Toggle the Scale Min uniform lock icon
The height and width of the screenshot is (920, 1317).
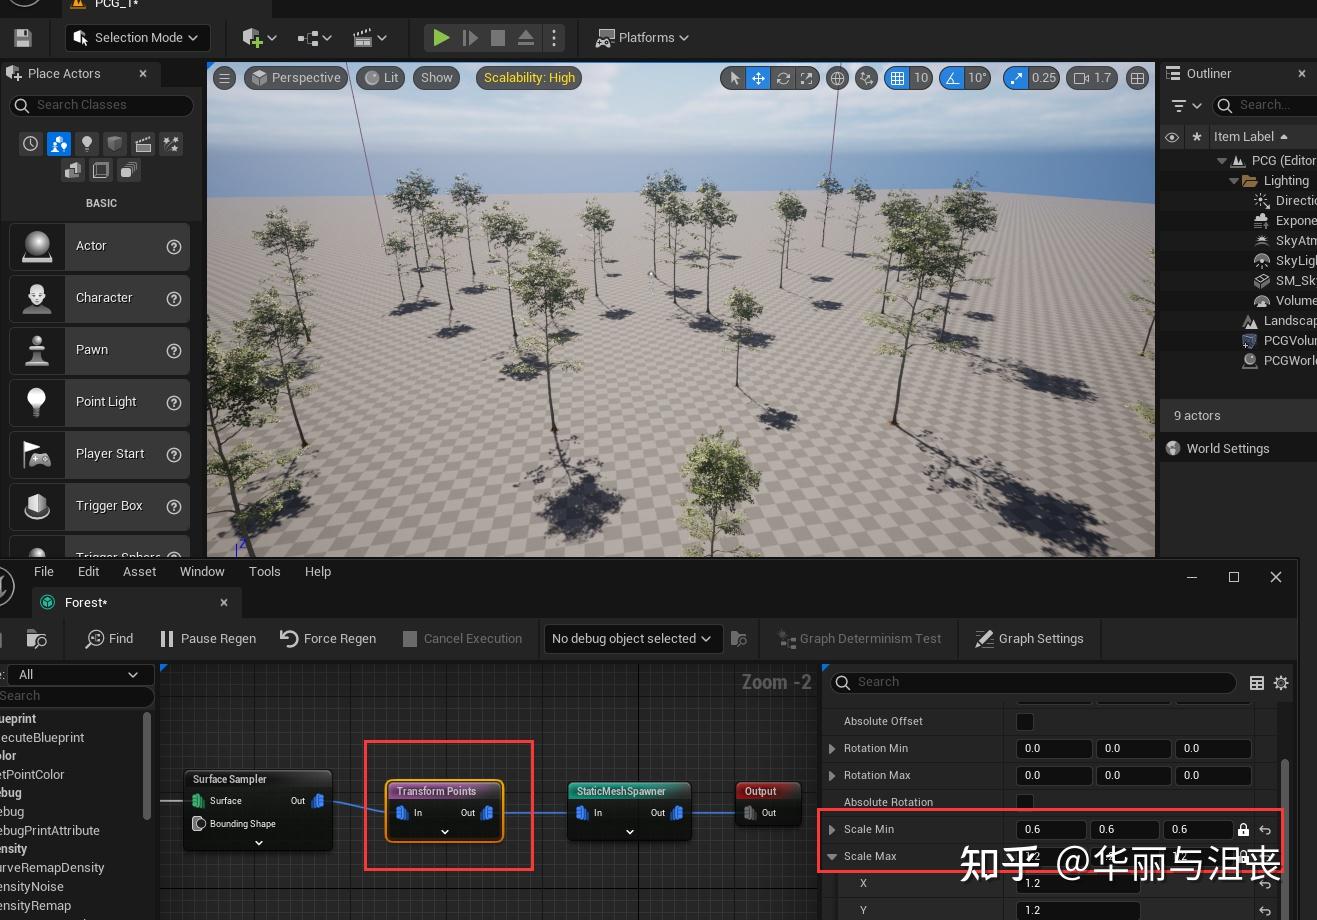point(1243,830)
